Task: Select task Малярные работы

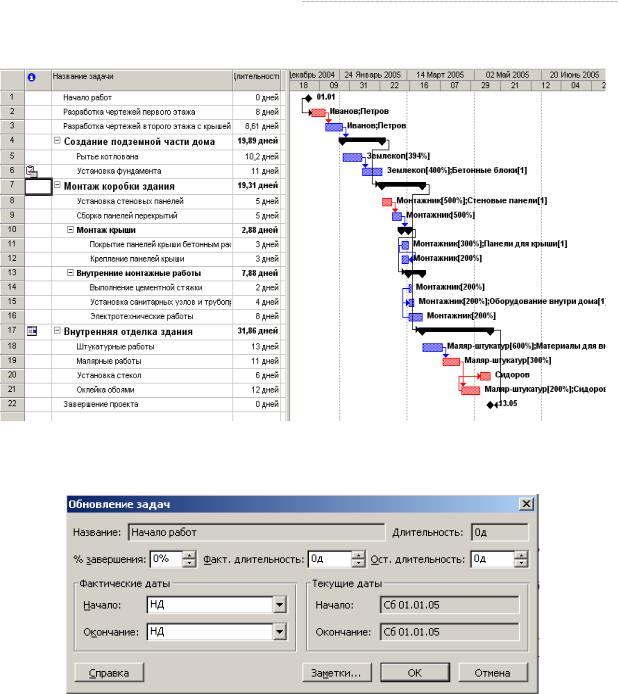Action: pos(108,361)
